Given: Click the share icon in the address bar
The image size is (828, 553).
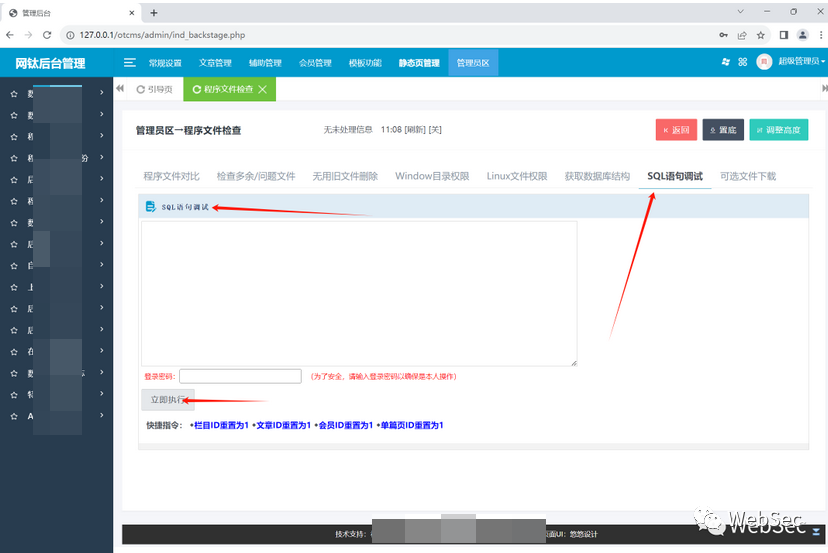Looking at the screenshot, I should pyautogui.click(x=742, y=35).
